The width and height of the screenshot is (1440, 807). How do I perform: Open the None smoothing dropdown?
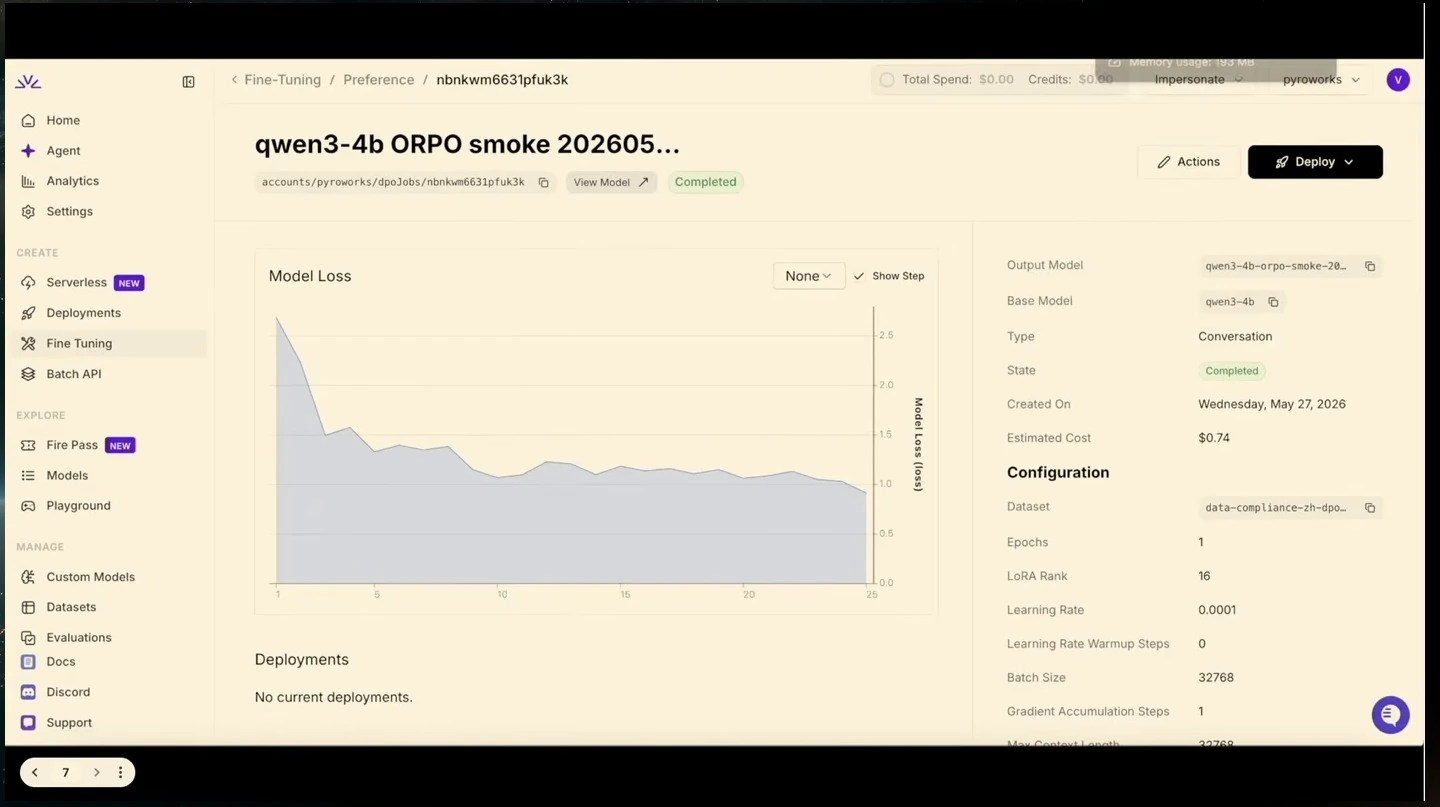click(808, 276)
